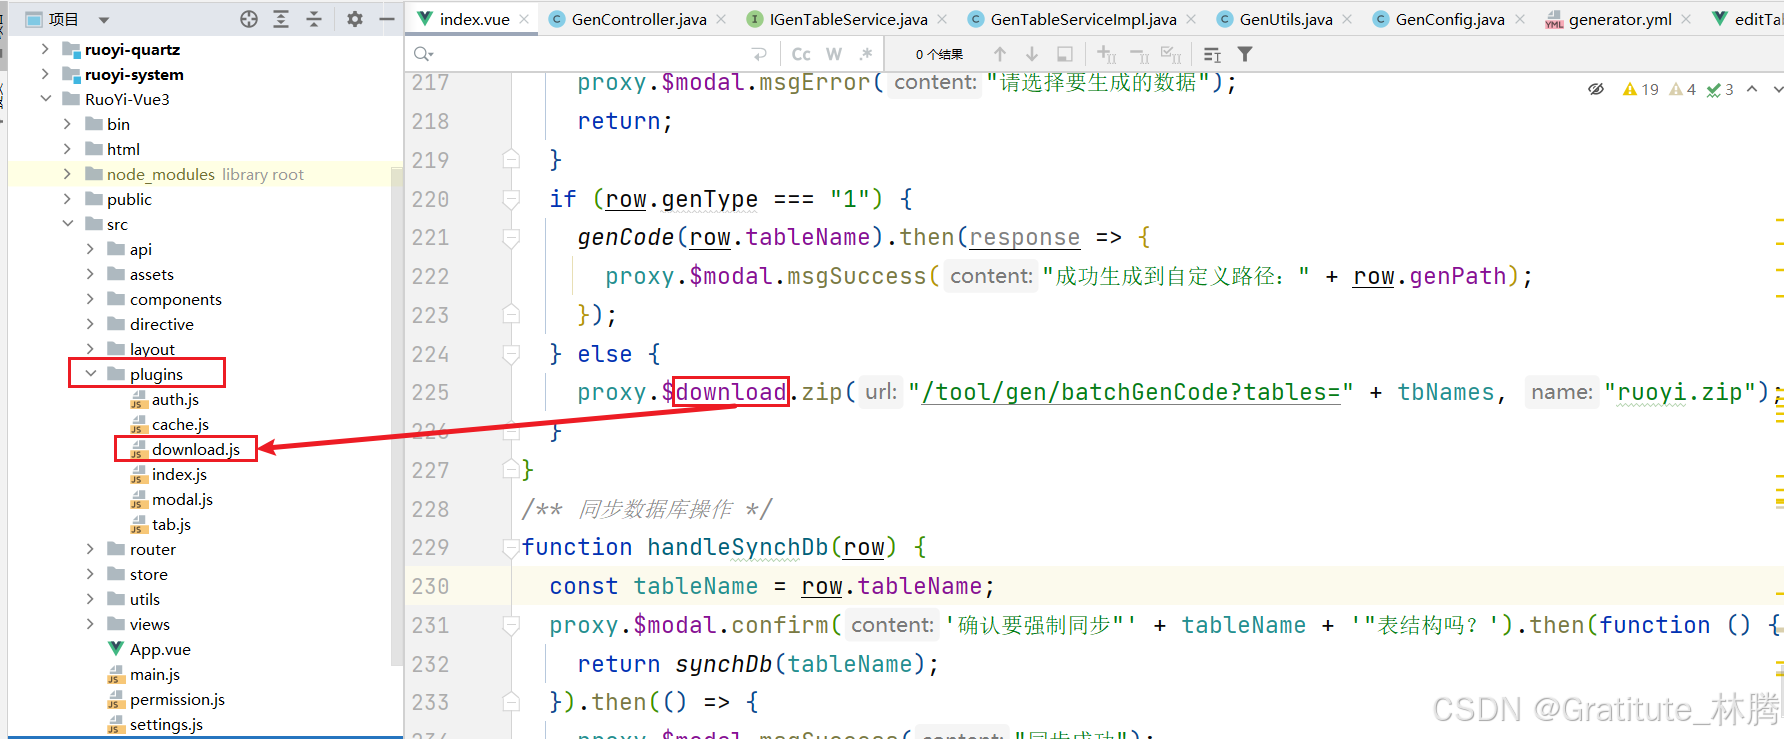Viewport: 1784px width, 739px height.
Task: Click add selection for next occurrence icon
Action: (1106, 54)
